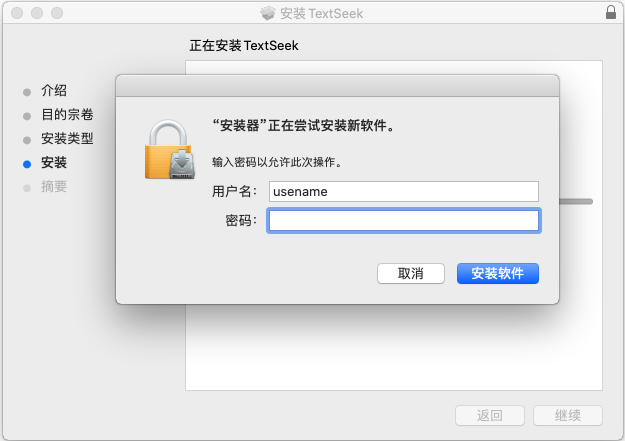Click the 安装软件 button
Screen dimensions: 625x441
[x=498, y=274]
